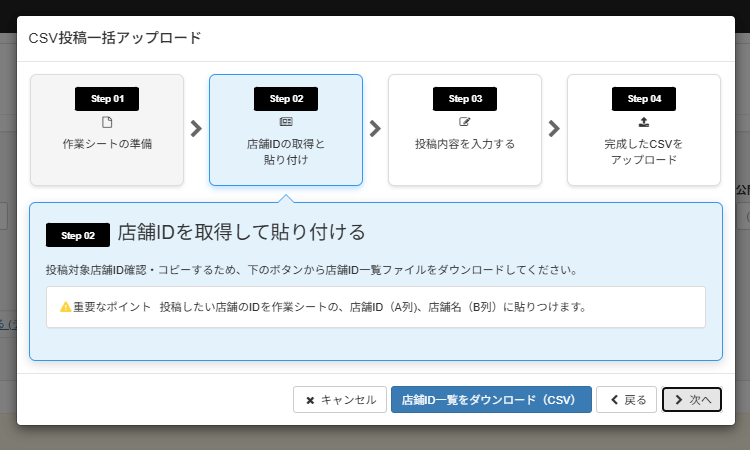Click the 戻る button
The image size is (750, 450).
[x=627, y=400]
